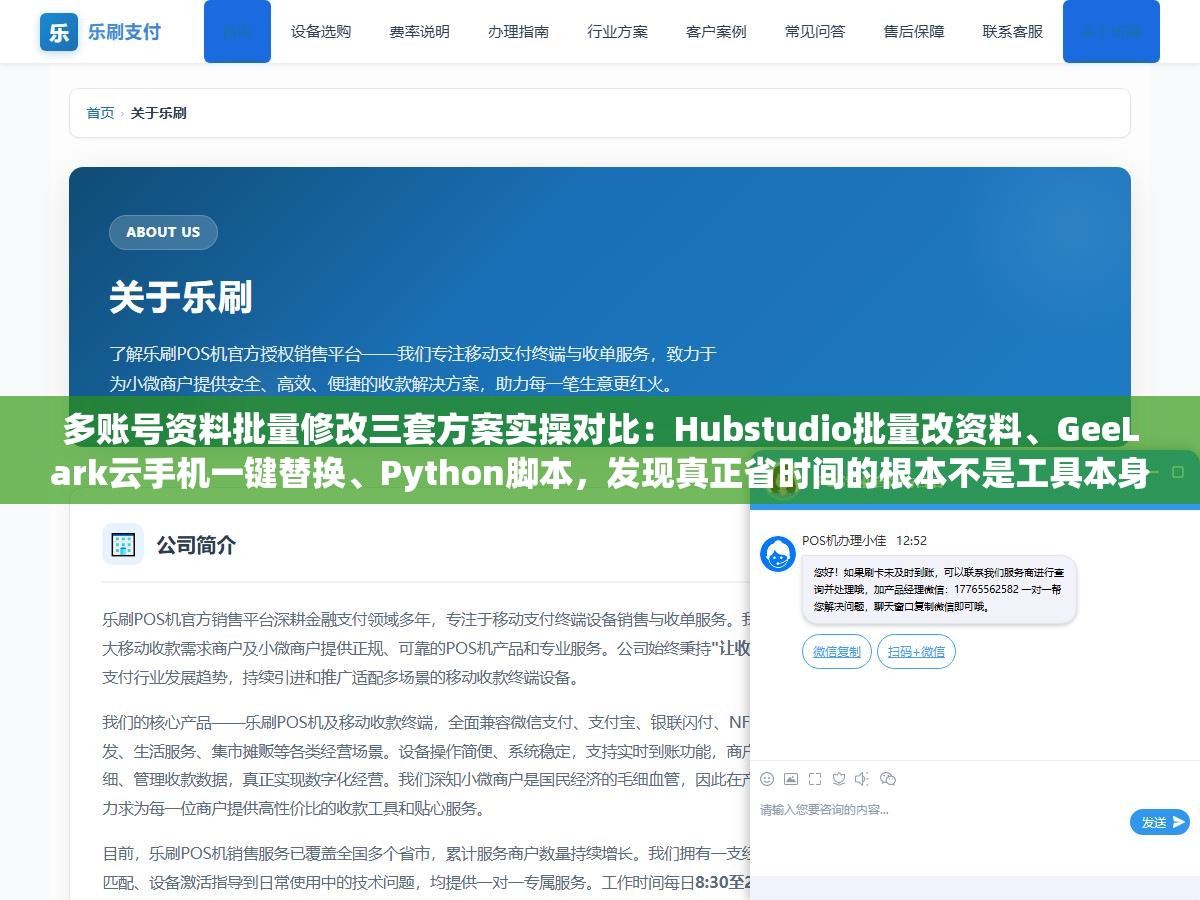Click the ABOUT US badge

point(163,232)
